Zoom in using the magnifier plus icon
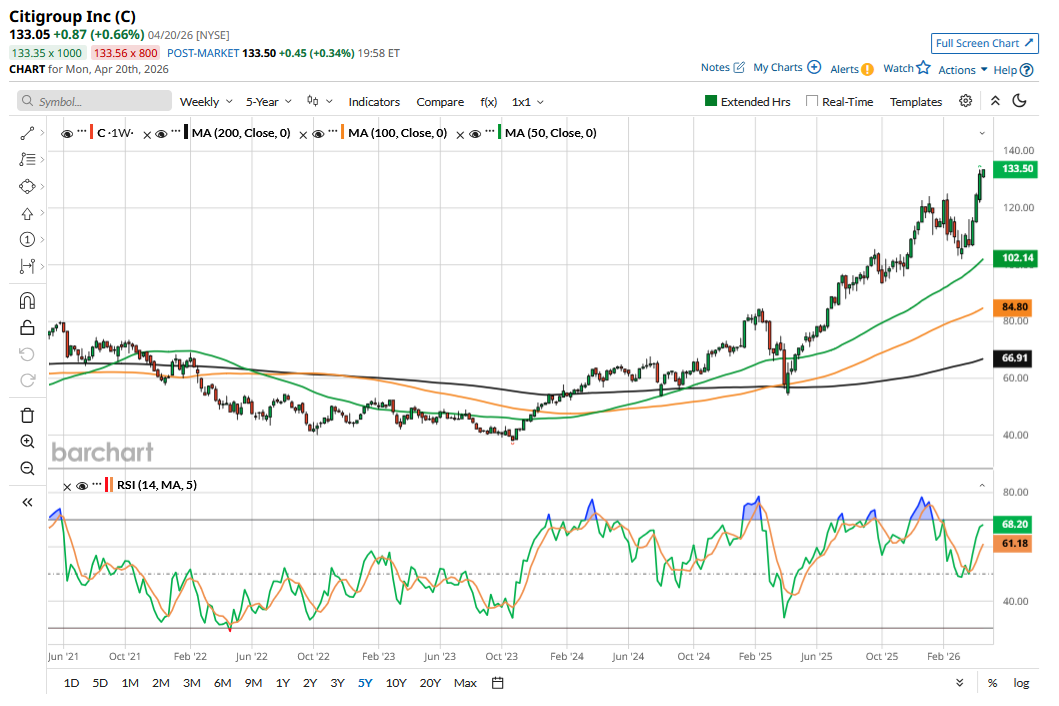This screenshot has width=1059, height=706. point(27,442)
